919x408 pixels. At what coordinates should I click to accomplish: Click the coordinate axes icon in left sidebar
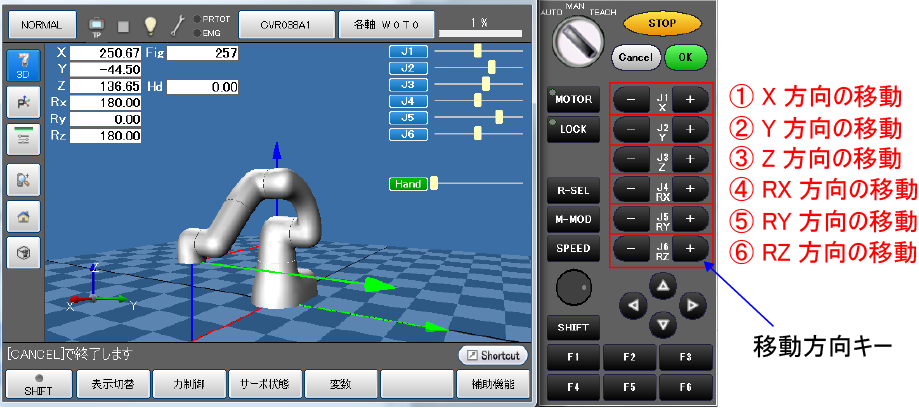(23, 102)
